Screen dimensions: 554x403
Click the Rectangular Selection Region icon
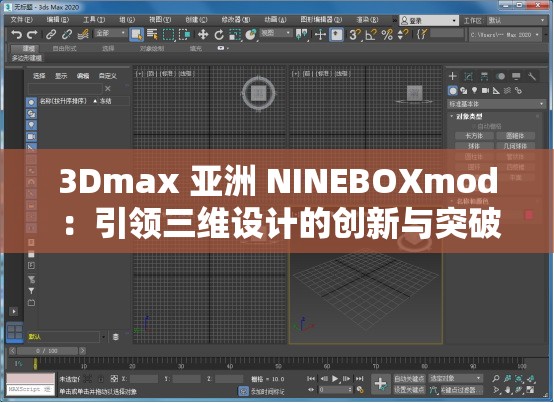169,35
